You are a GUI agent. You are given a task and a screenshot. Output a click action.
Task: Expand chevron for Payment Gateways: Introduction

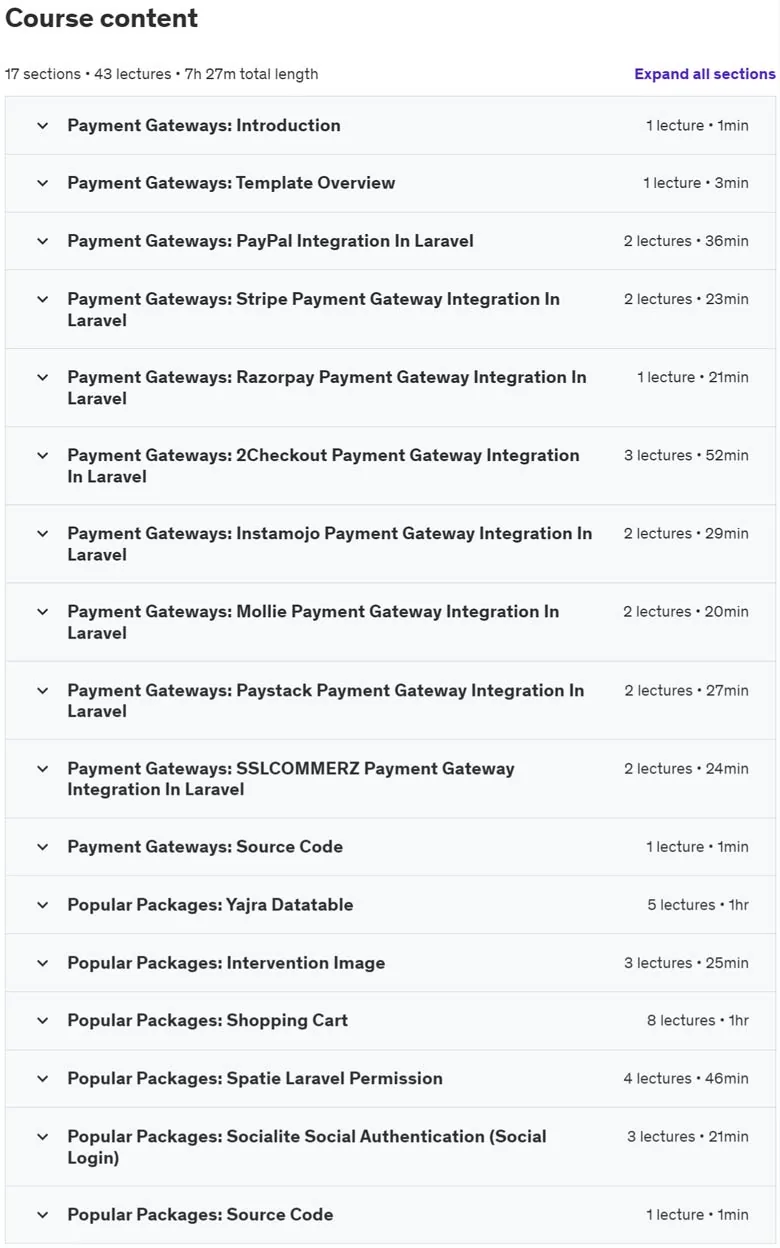click(x=42, y=126)
